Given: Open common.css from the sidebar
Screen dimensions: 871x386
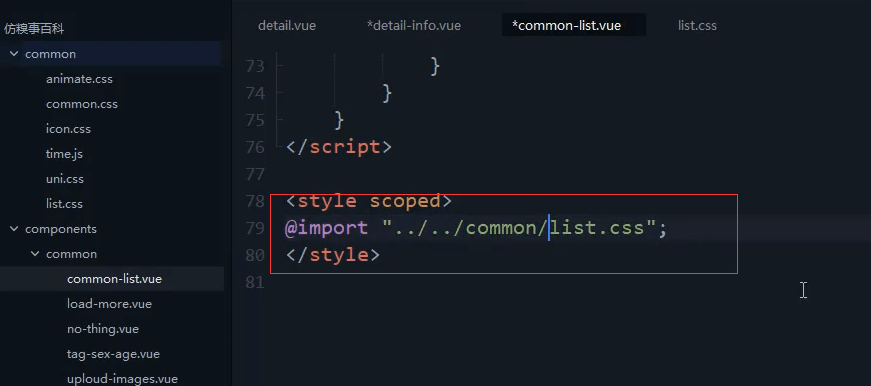Looking at the screenshot, I should (82, 104).
